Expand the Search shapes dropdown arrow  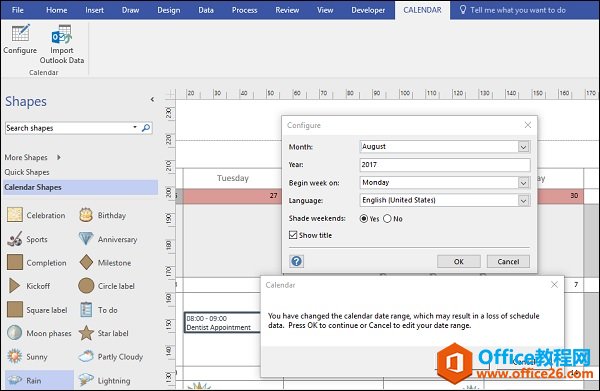click(135, 127)
